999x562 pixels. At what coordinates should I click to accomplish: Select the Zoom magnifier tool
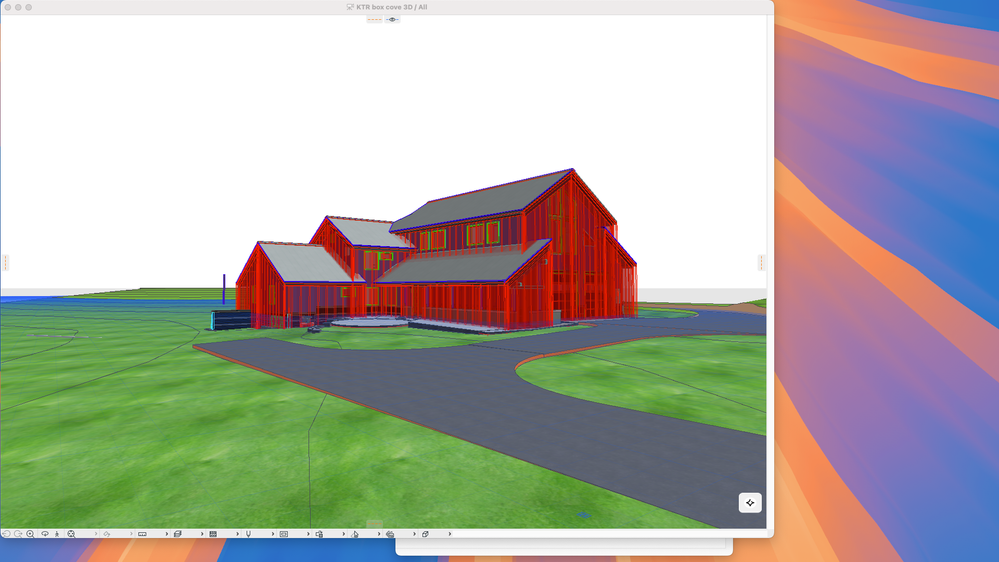coord(30,534)
